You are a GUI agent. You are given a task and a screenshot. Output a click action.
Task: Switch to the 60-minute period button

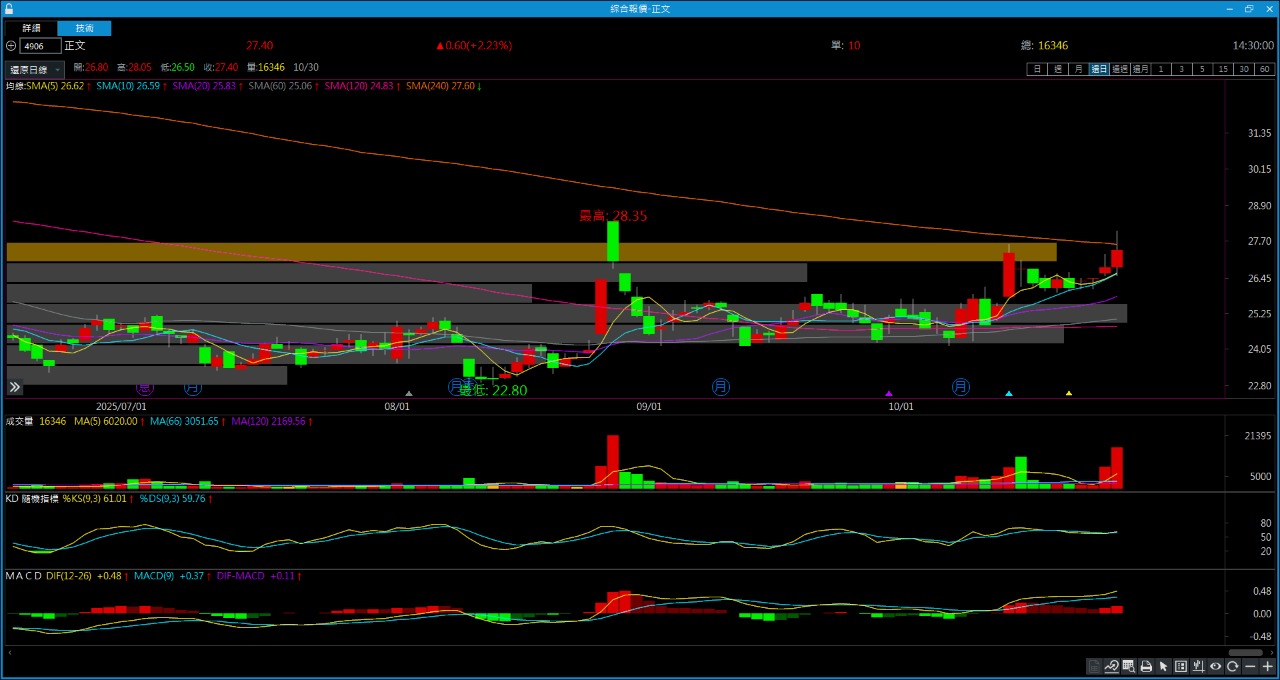point(1265,69)
